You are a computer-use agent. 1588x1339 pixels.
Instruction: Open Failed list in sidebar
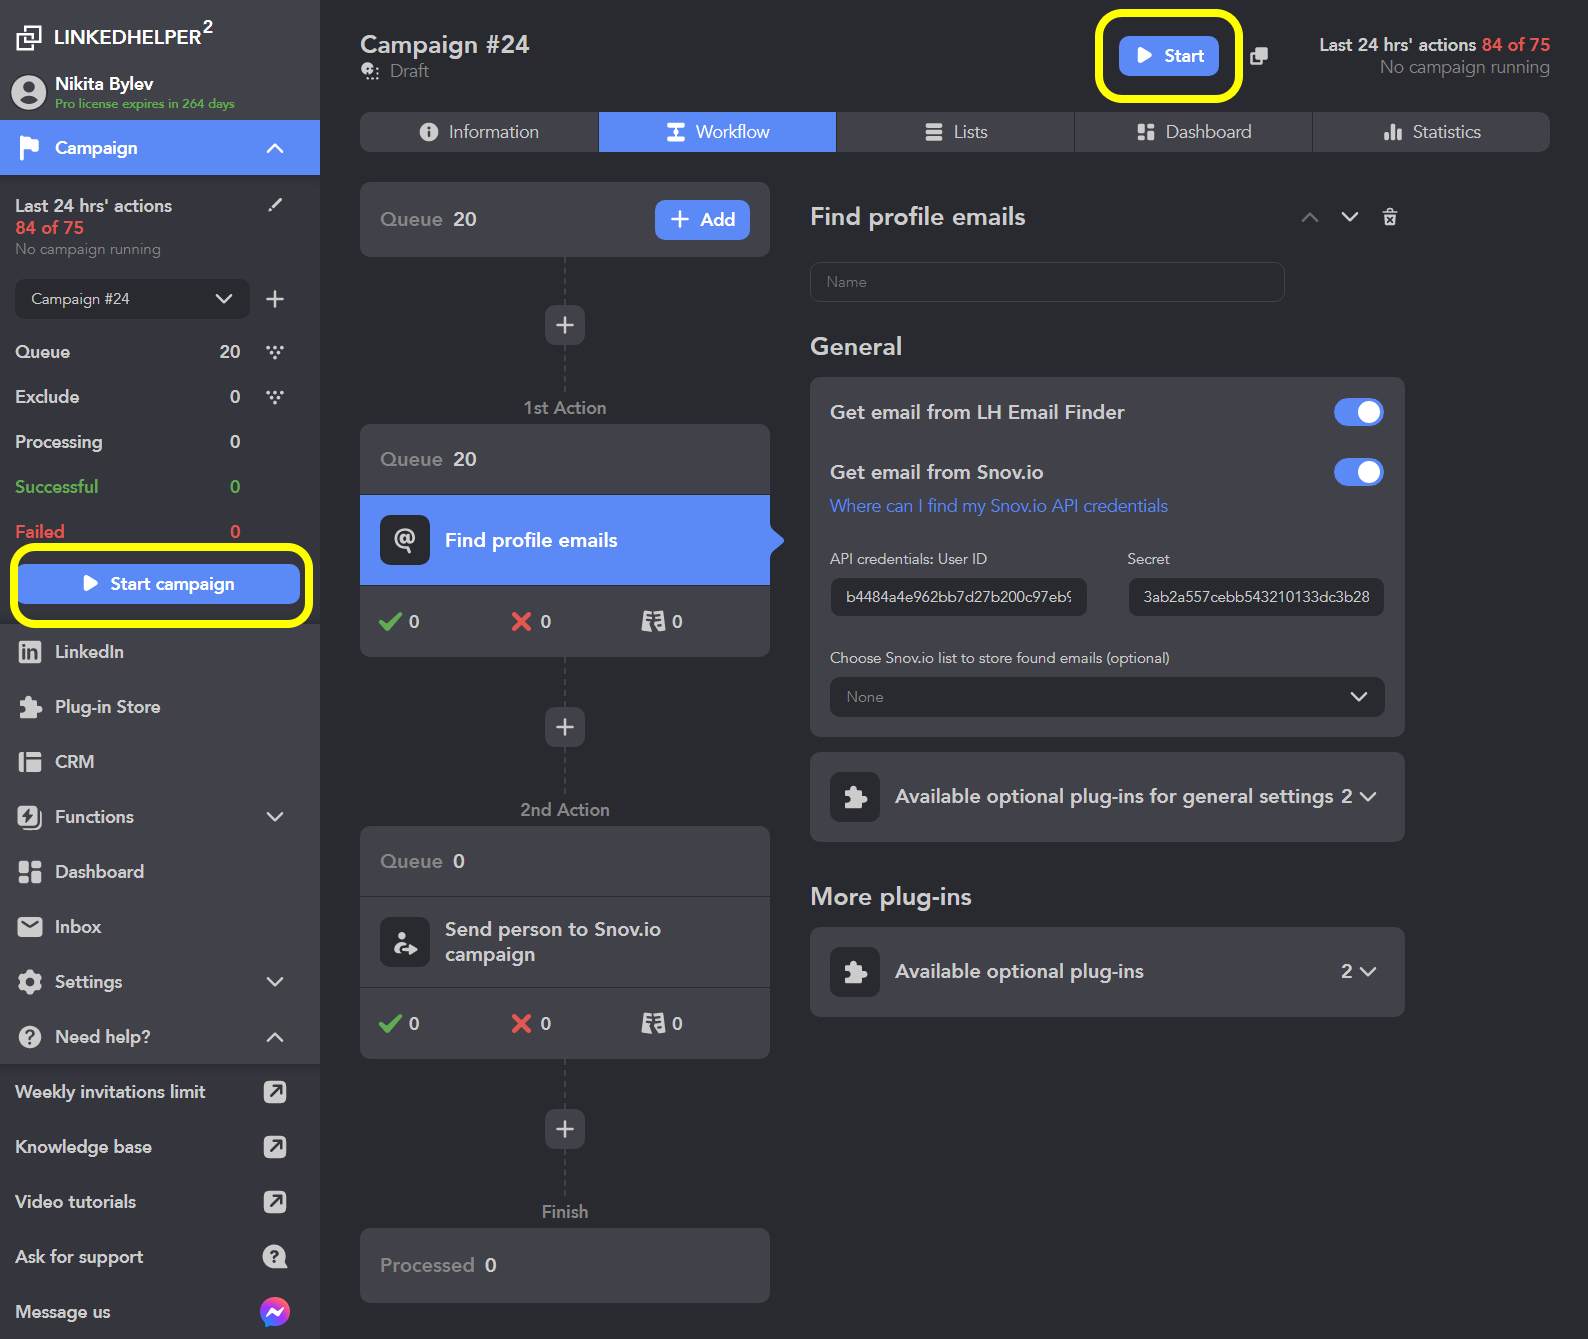coord(130,532)
